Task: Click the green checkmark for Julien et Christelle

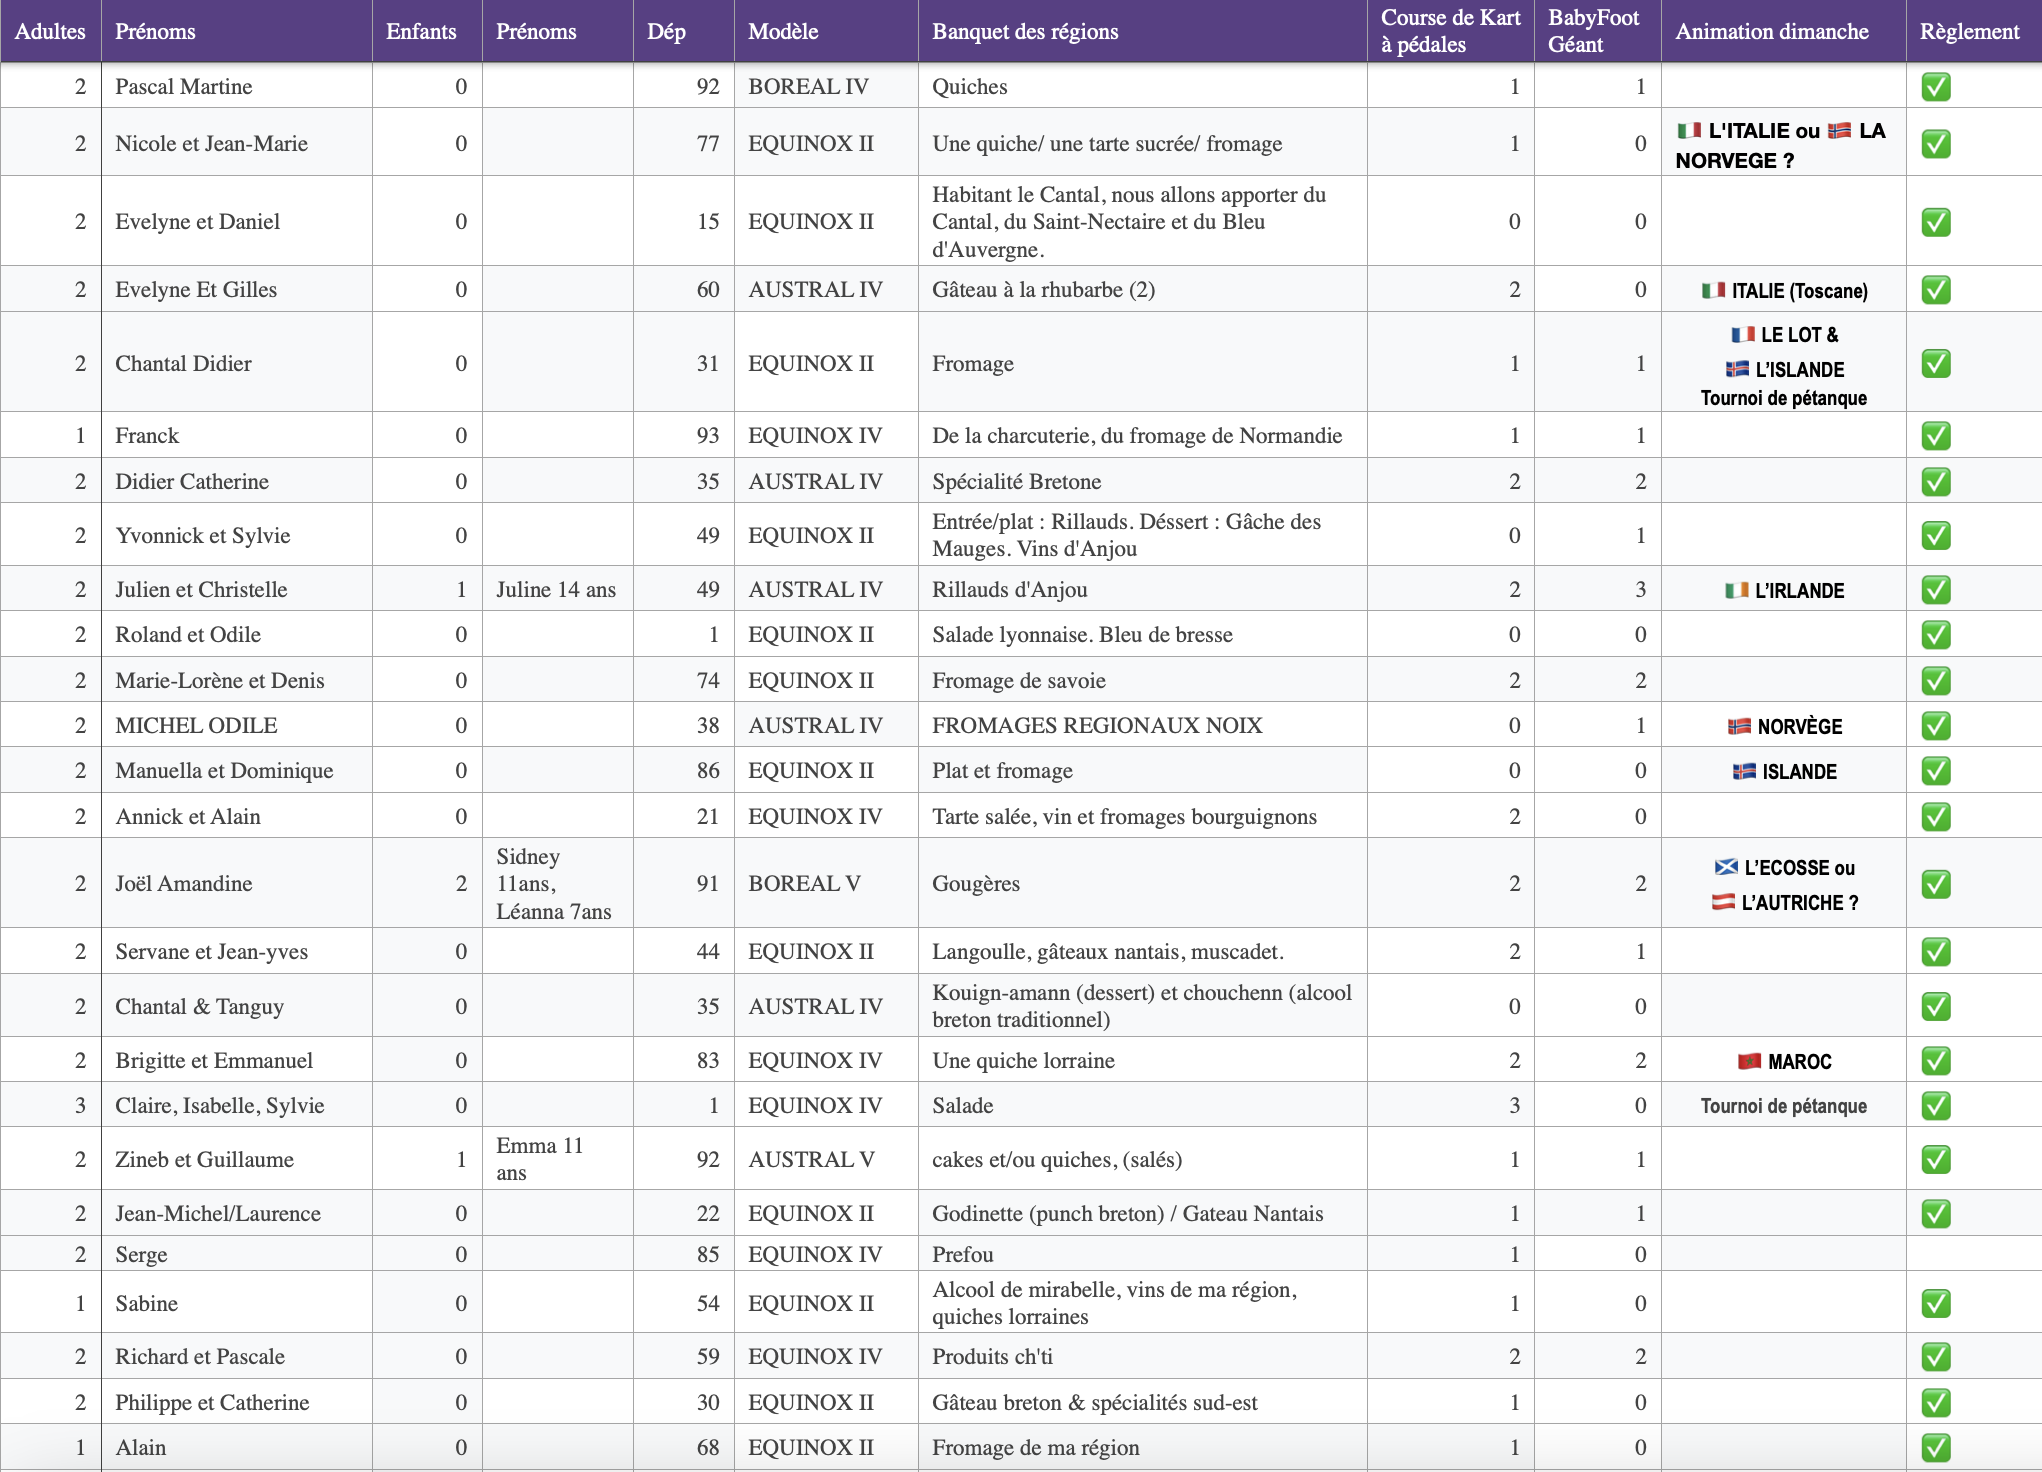Action: (x=1936, y=590)
